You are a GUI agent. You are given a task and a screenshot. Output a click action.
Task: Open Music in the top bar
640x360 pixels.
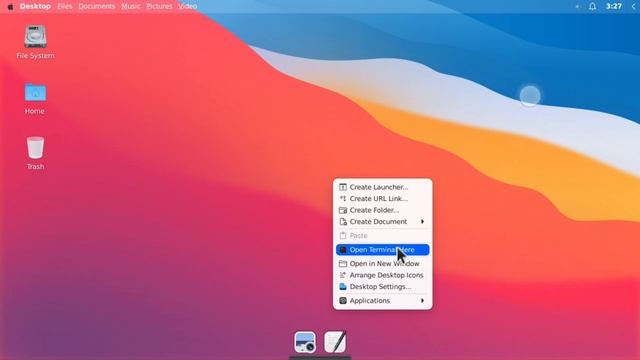[x=131, y=7]
